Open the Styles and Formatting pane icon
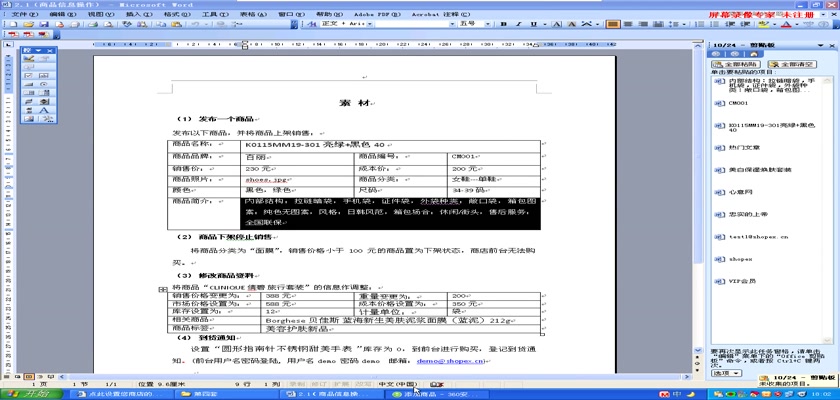This screenshot has height=400, width=840. (x=314, y=24)
